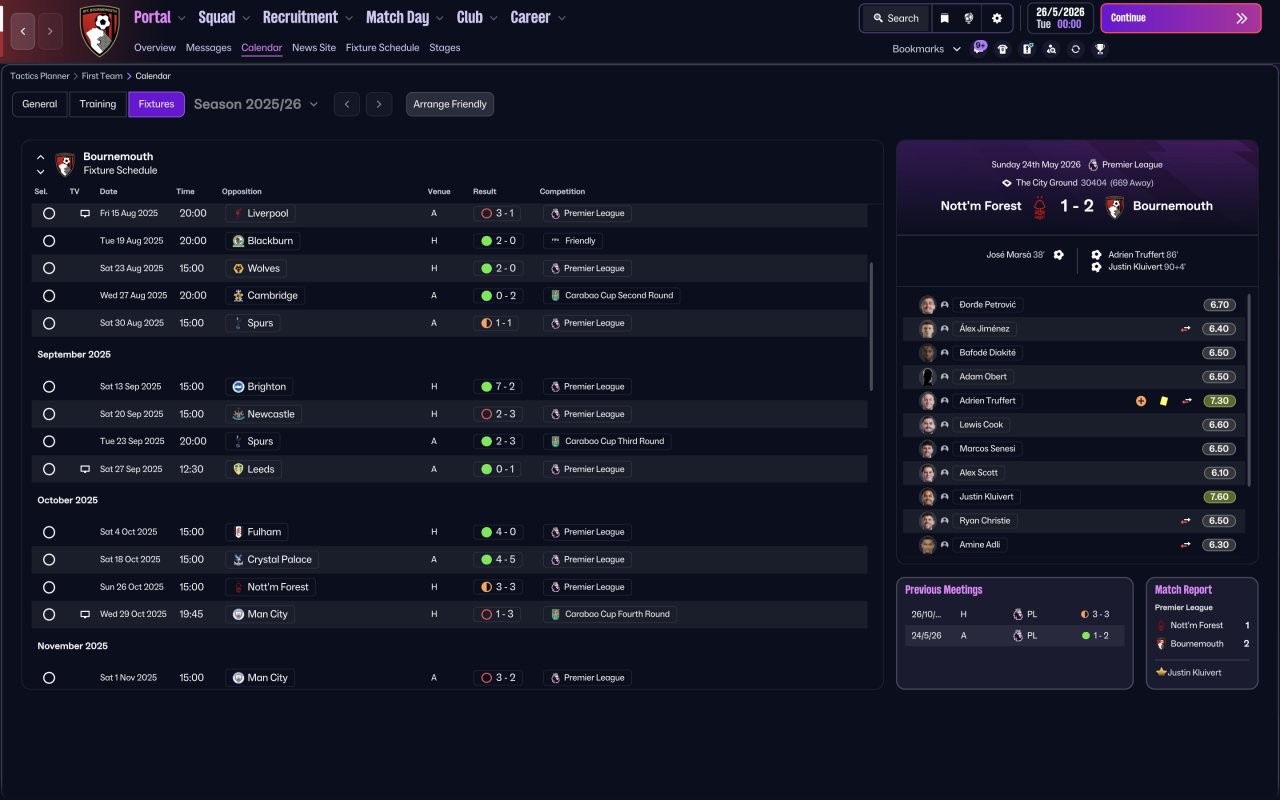Expand the Match Day menu dropdown
The height and width of the screenshot is (800, 1280).
coord(441,18)
